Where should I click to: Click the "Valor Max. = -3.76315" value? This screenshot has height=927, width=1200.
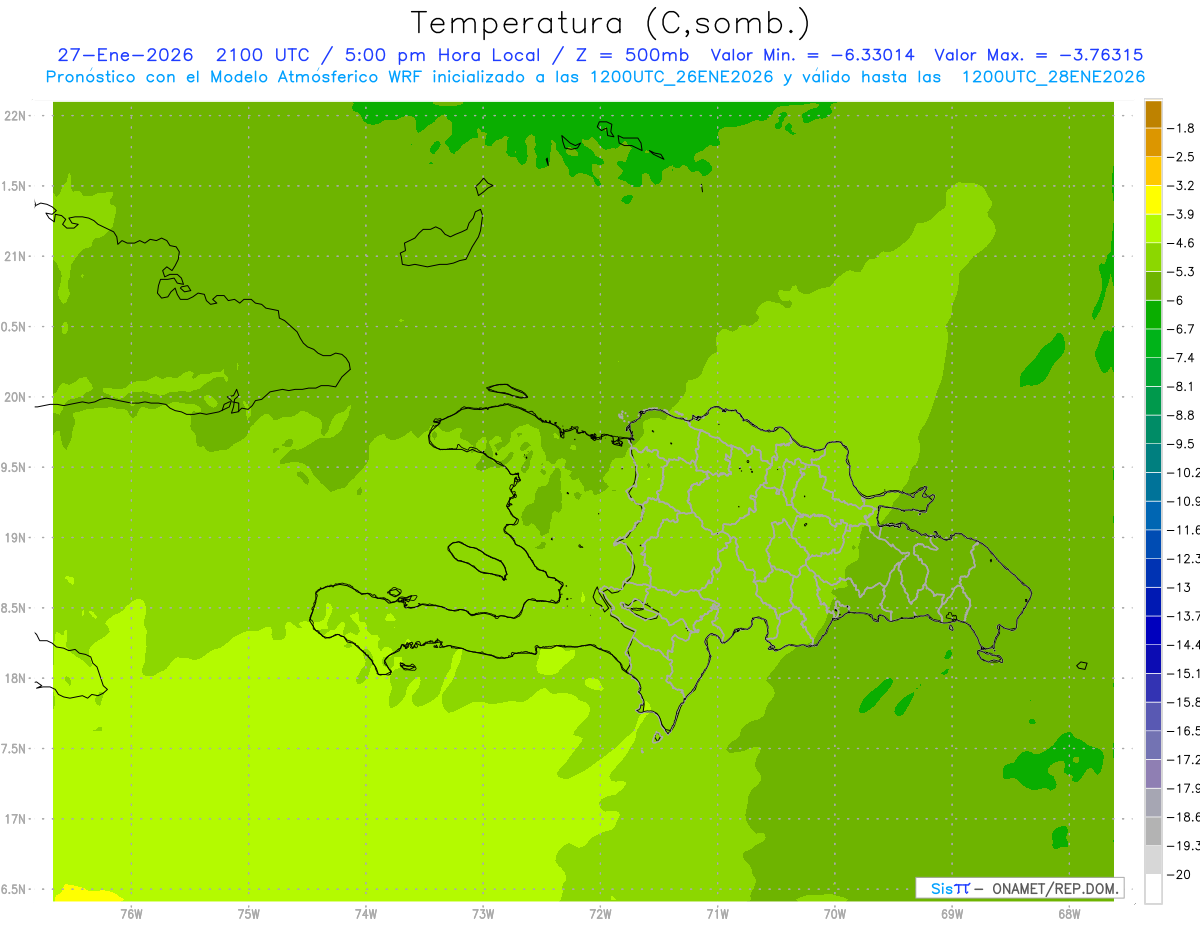(1038, 56)
